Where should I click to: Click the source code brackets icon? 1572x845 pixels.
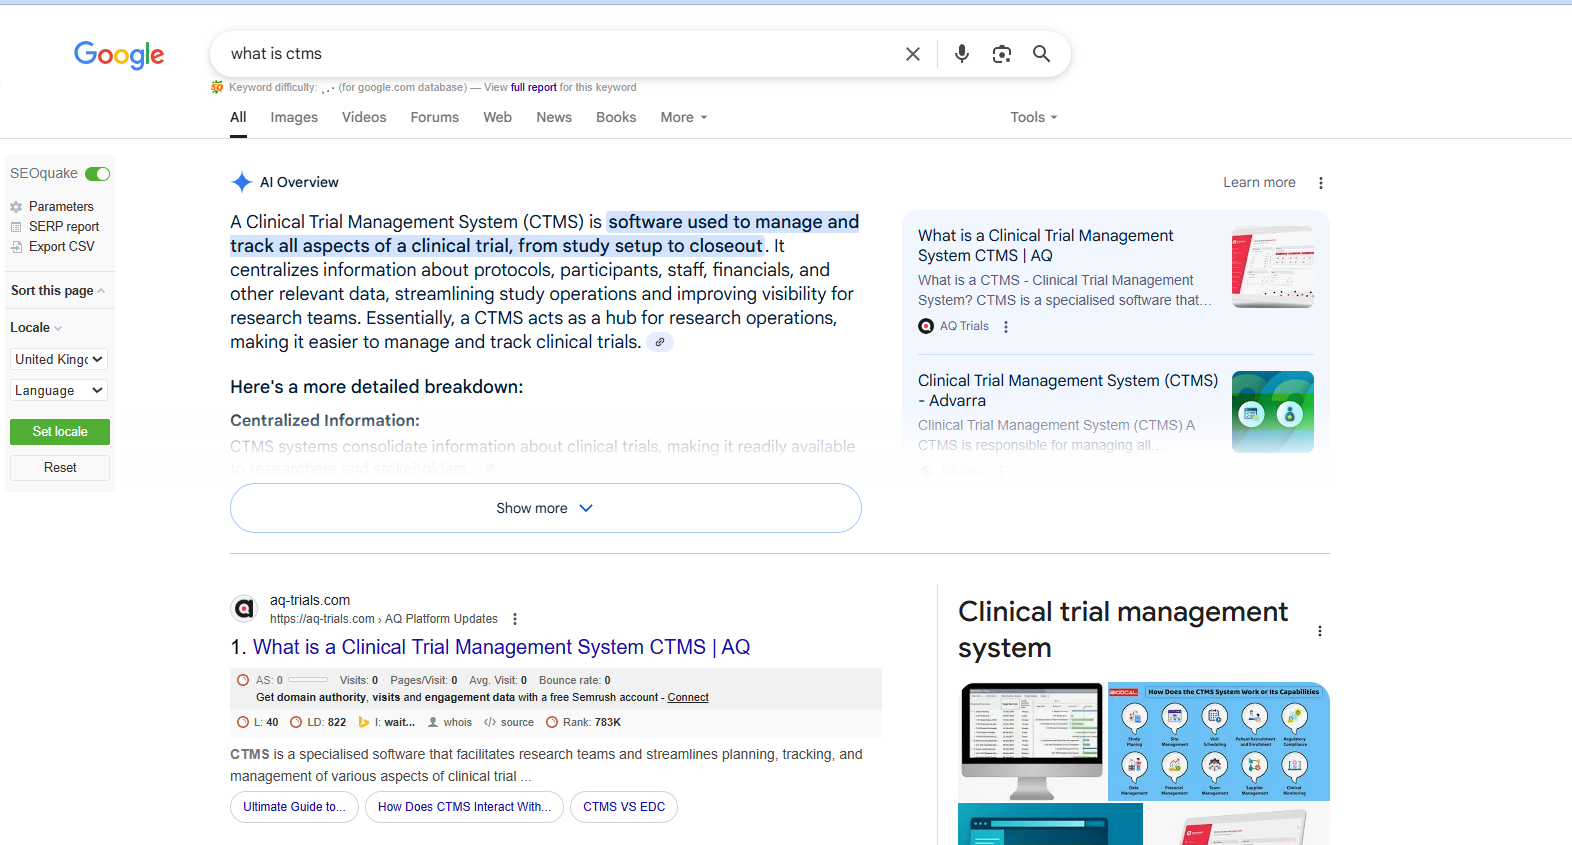click(x=490, y=722)
